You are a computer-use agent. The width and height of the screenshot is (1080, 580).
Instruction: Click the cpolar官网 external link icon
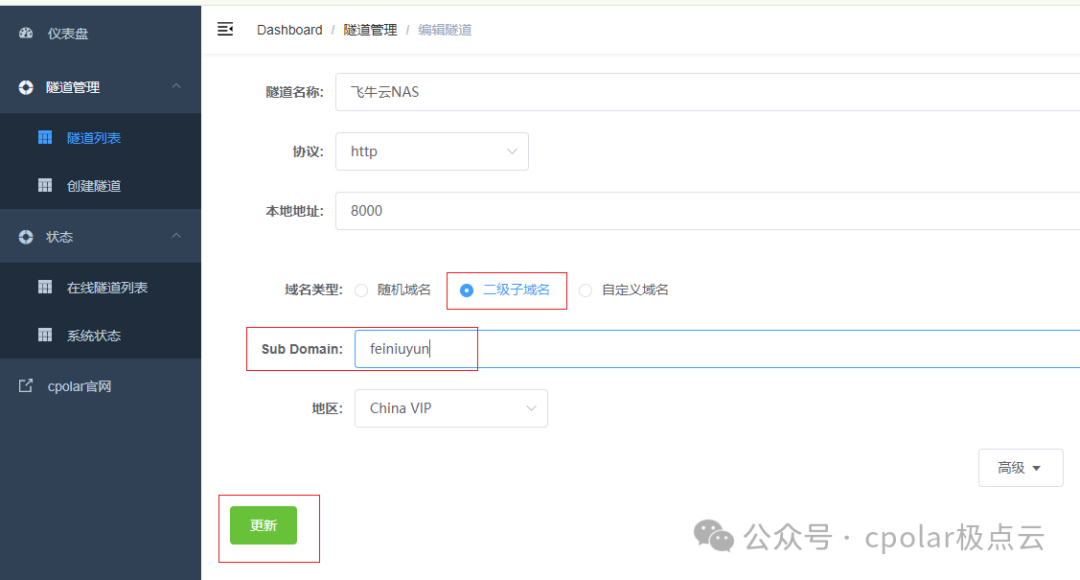(25, 386)
